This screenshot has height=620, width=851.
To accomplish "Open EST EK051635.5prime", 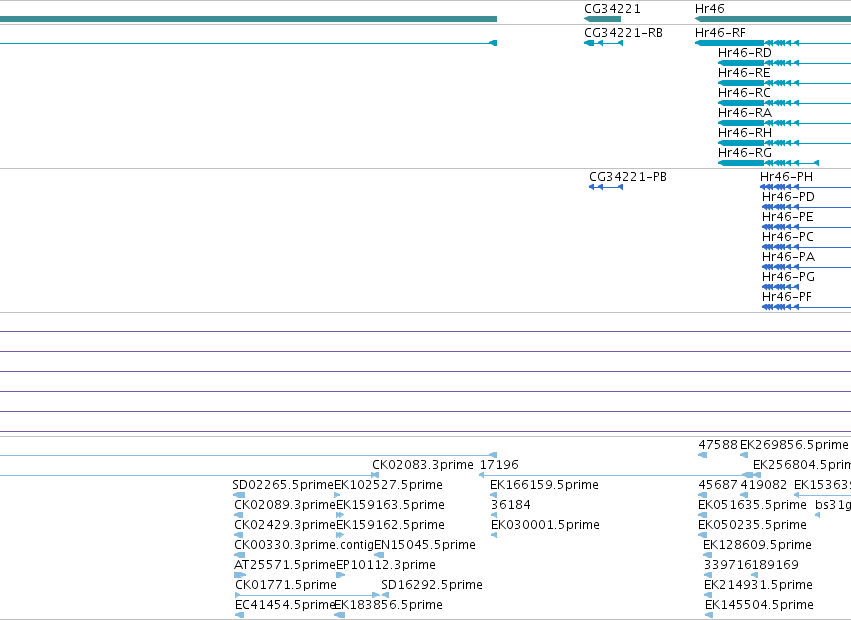I will click(x=752, y=505).
